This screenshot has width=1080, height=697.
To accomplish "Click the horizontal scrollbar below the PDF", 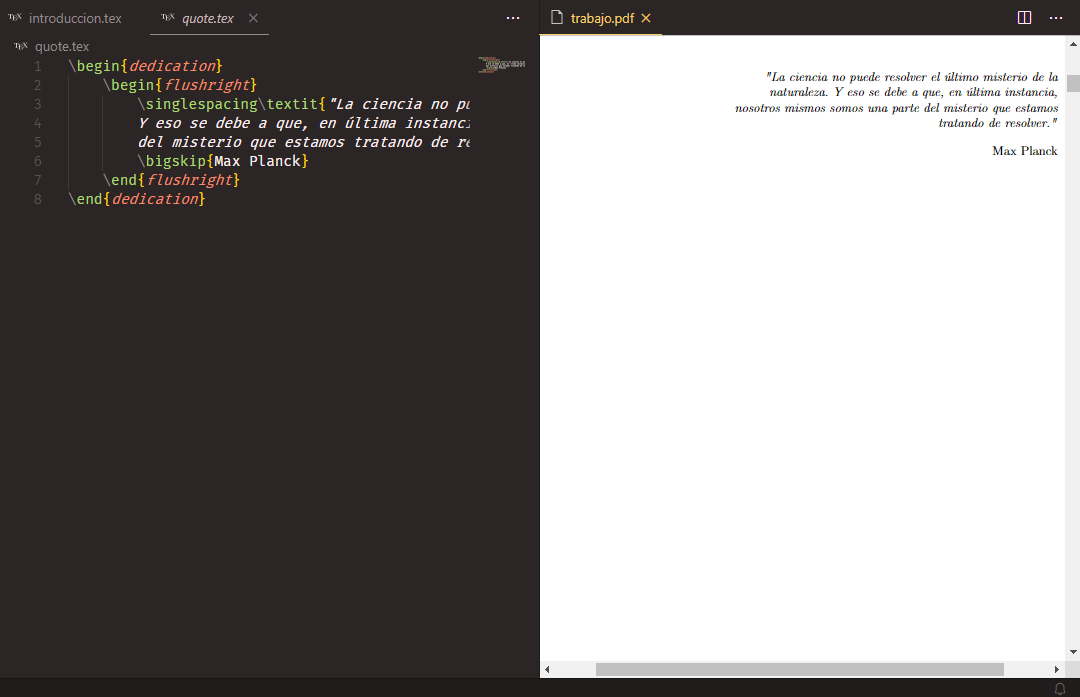I will tap(800, 669).
